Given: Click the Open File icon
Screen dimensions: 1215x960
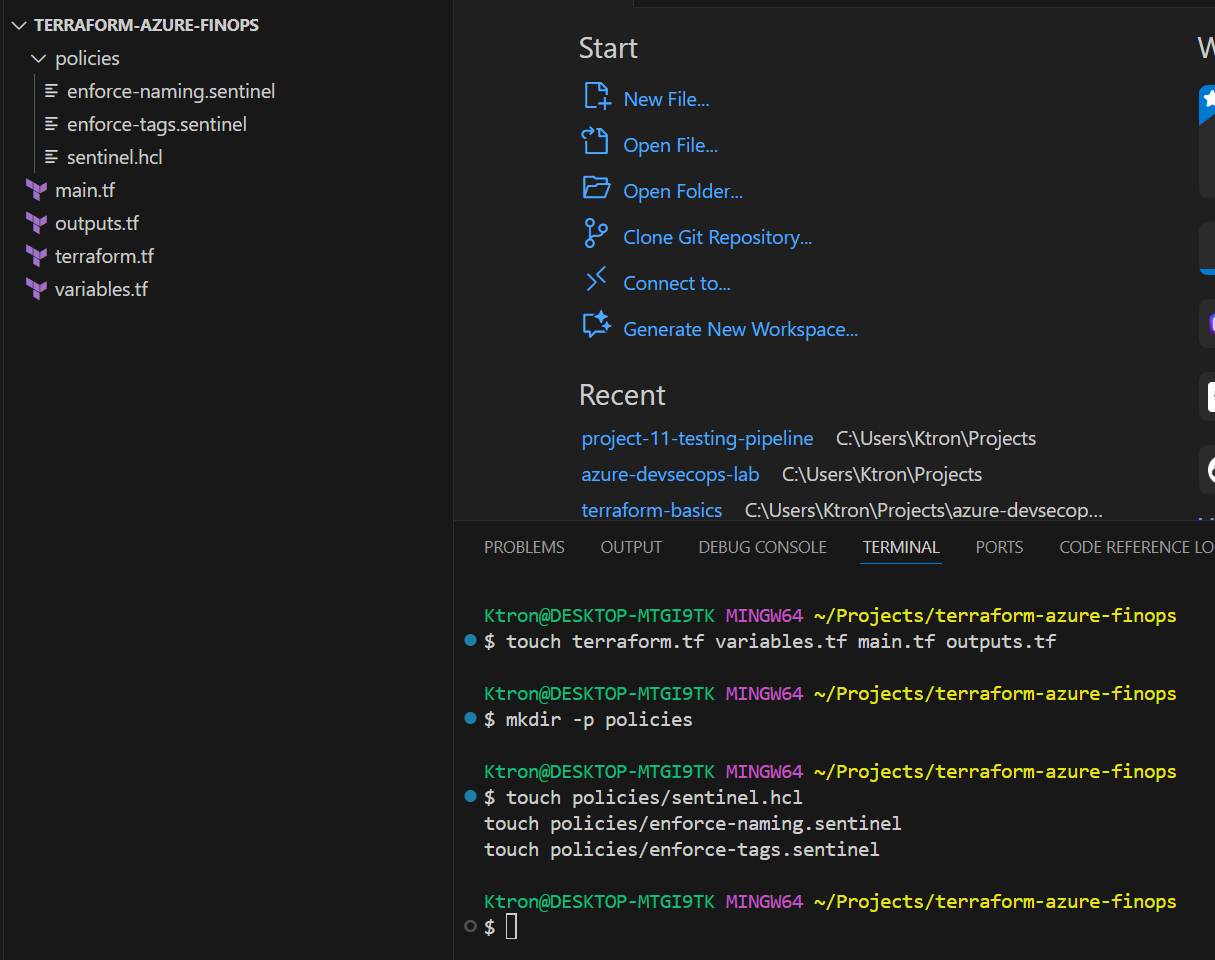Looking at the screenshot, I should pos(596,143).
